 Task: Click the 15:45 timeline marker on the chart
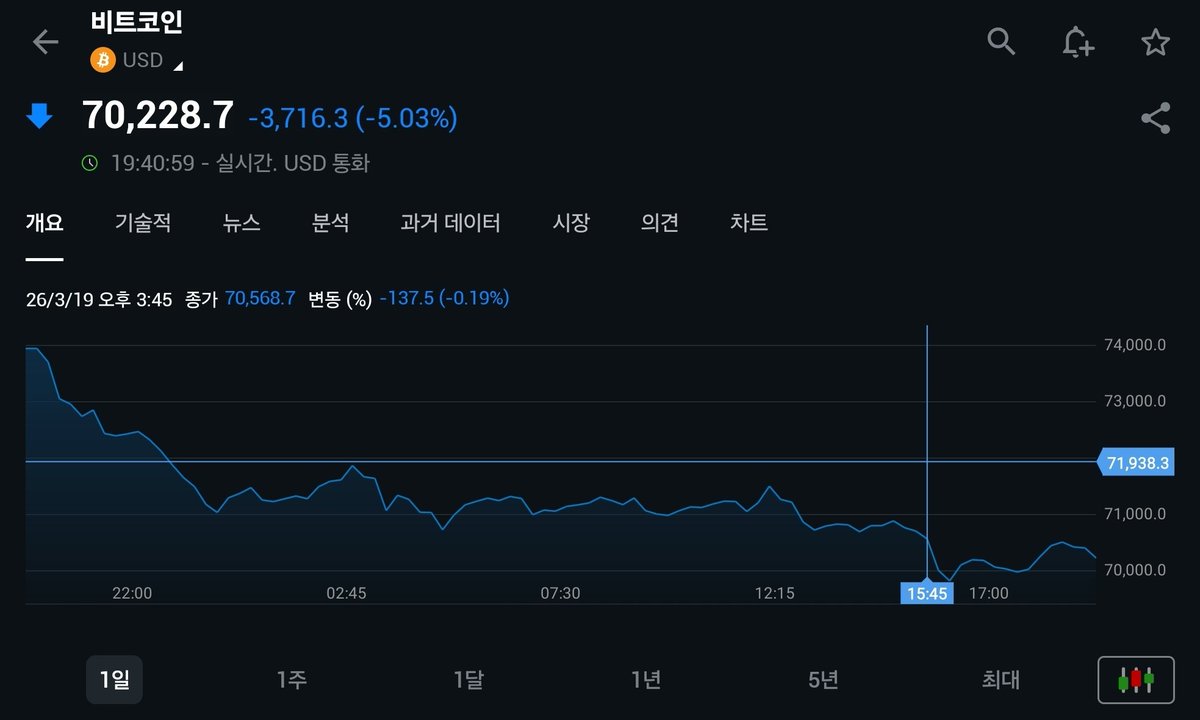click(927, 593)
